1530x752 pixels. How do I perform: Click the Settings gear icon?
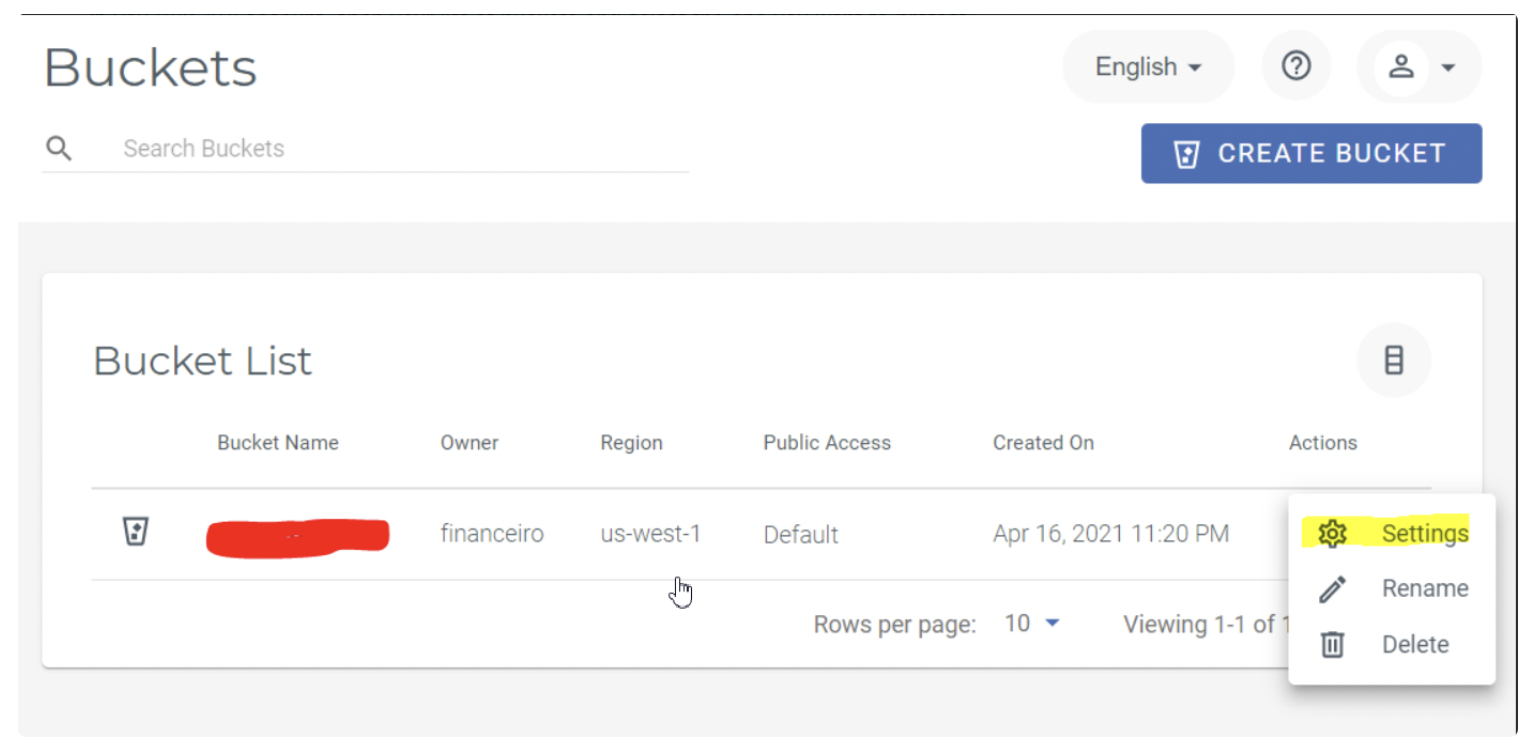click(1332, 533)
